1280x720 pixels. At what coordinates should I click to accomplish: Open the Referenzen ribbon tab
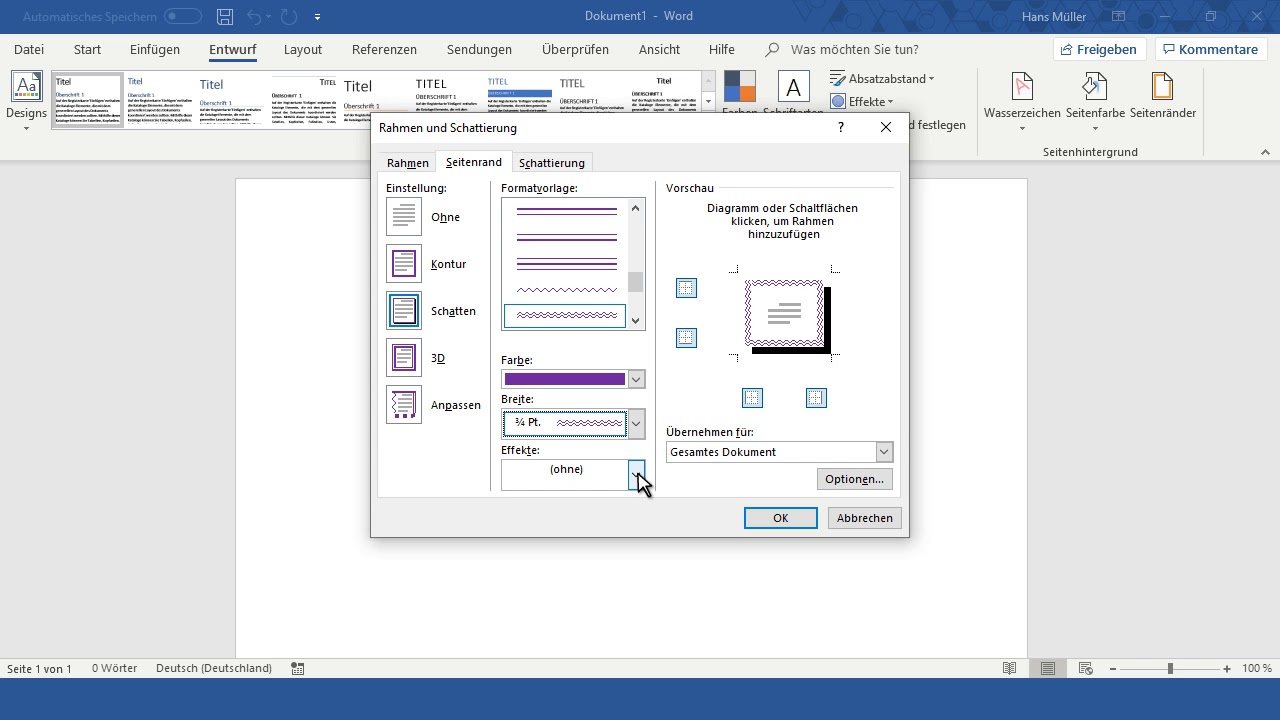point(384,49)
